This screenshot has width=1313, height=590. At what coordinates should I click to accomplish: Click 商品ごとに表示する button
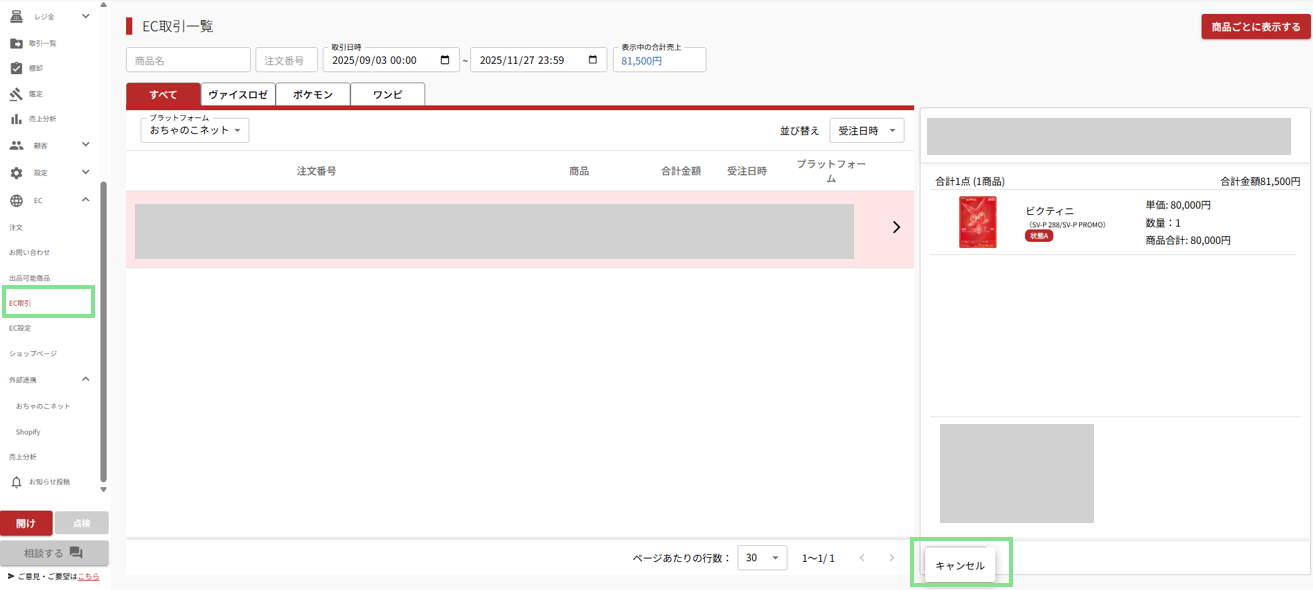tap(1255, 27)
